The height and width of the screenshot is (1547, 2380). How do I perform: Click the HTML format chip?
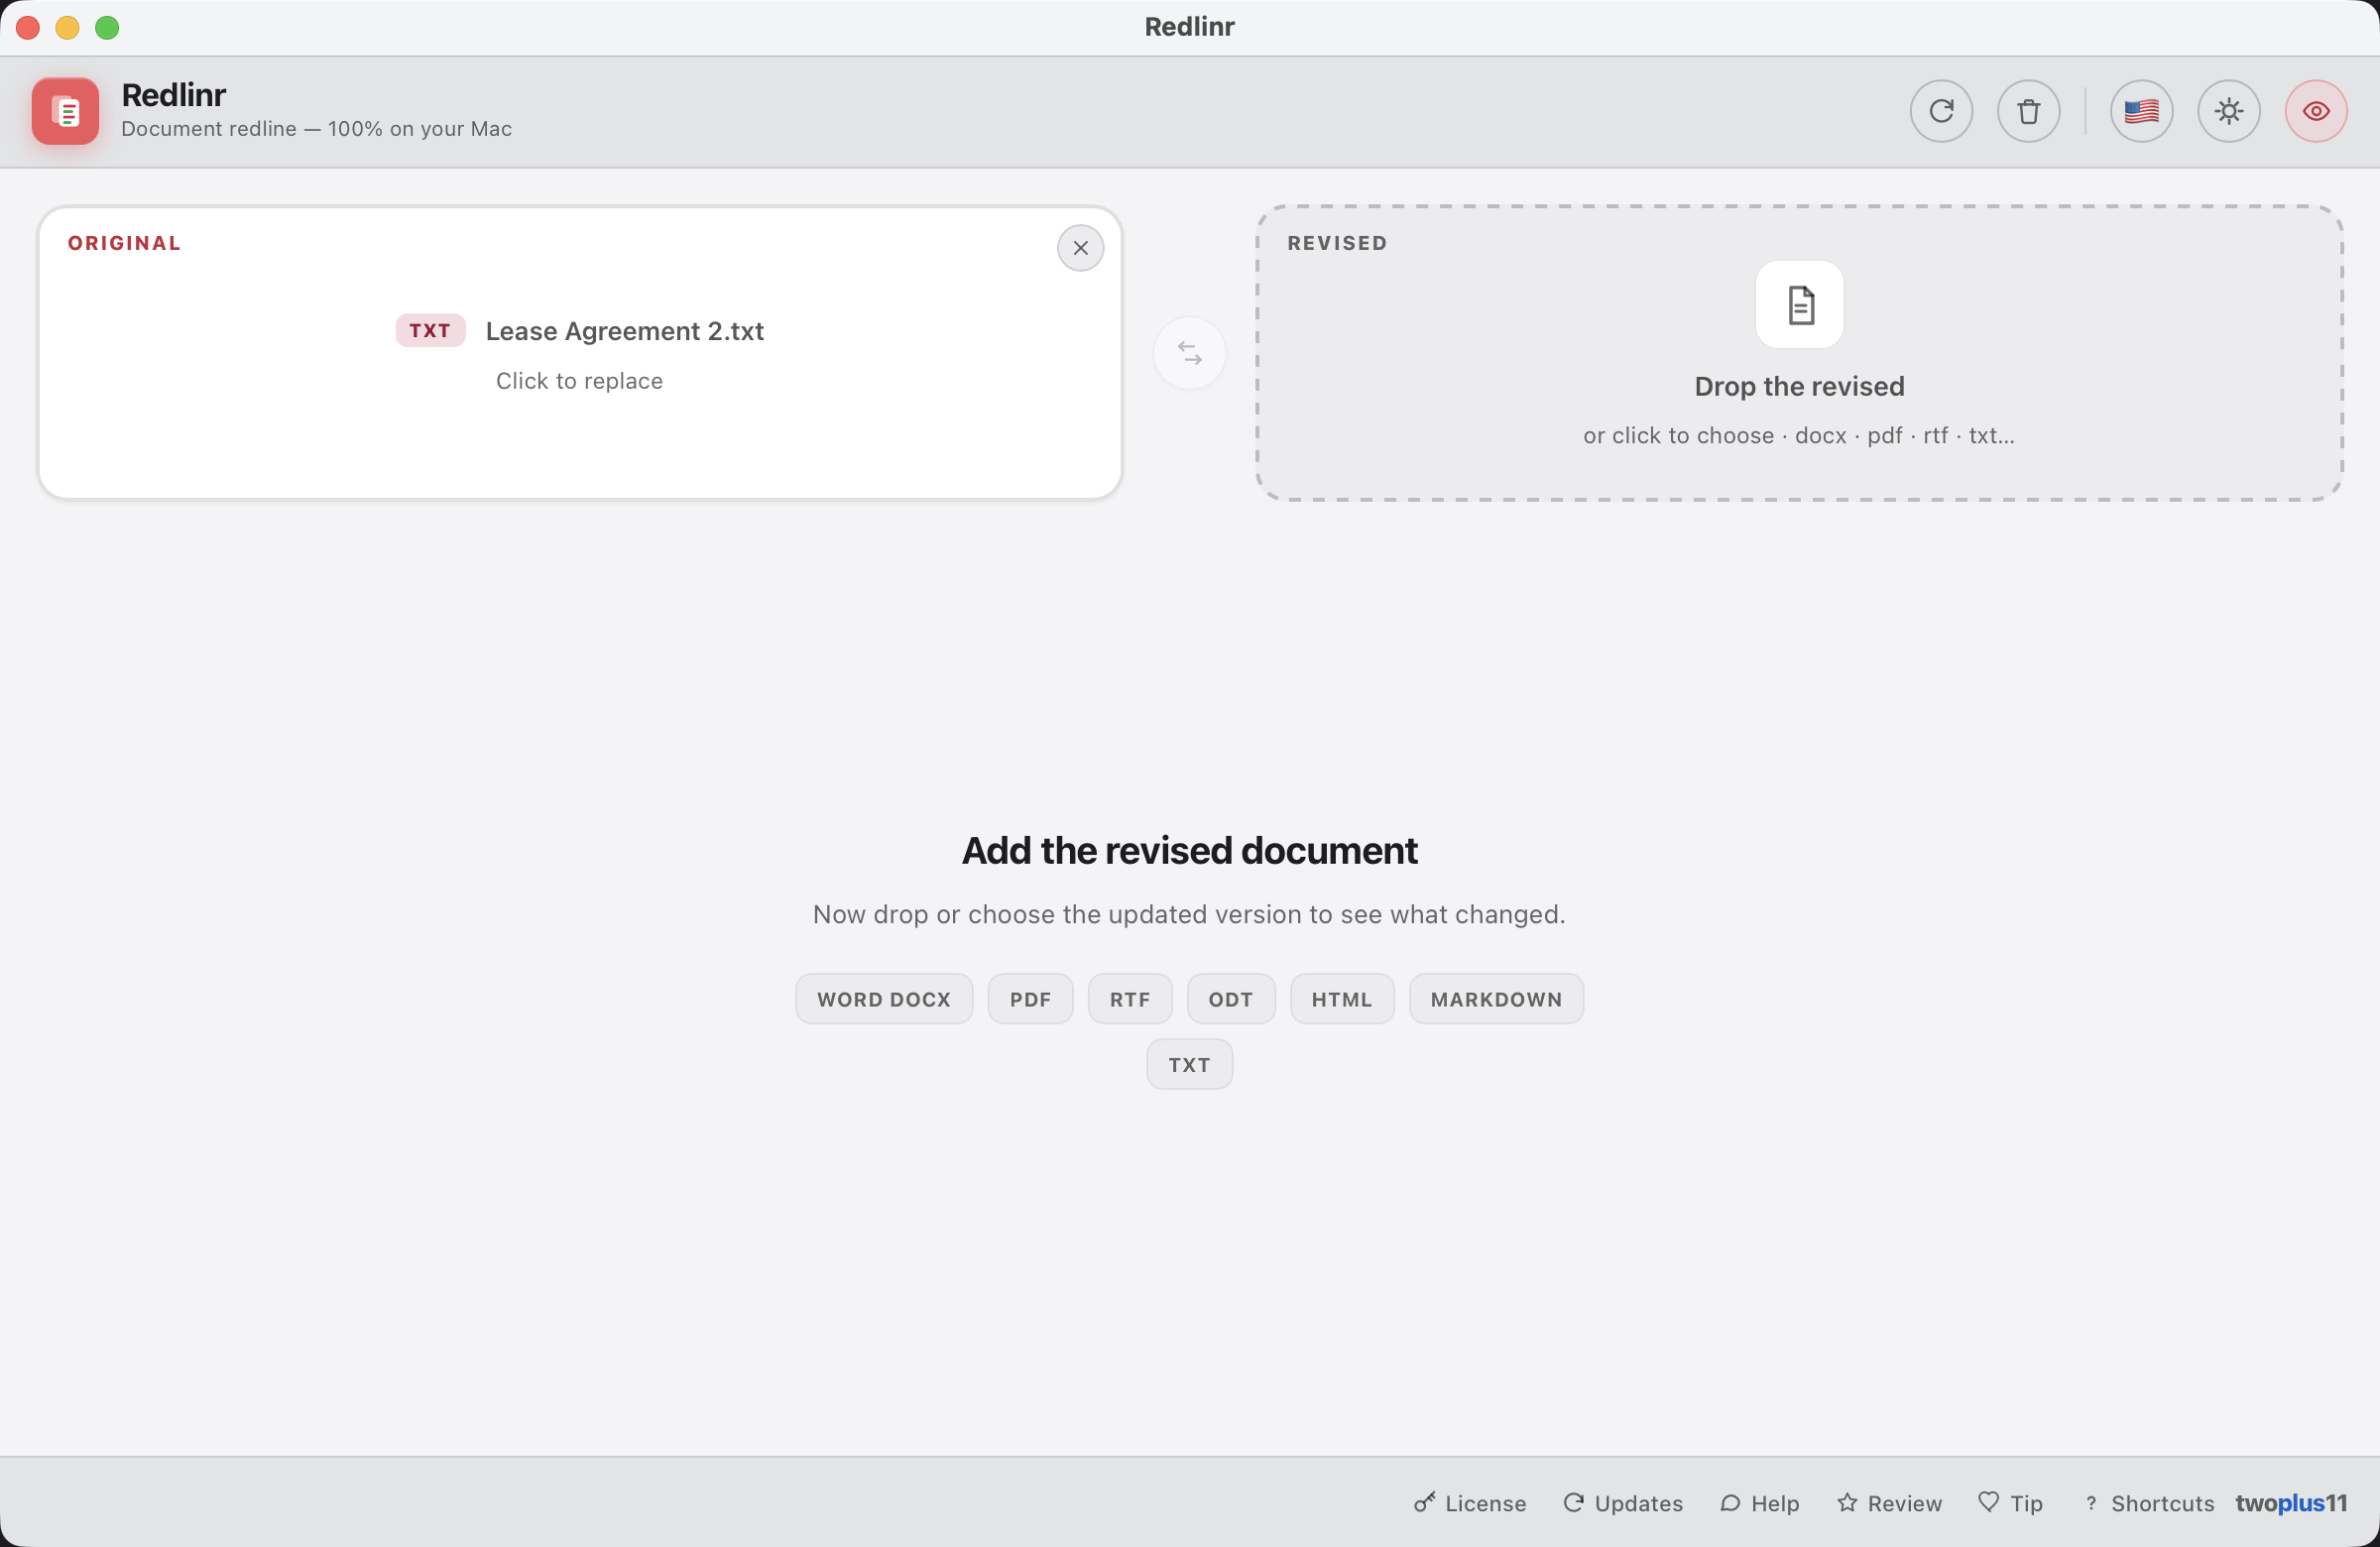coord(1342,999)
